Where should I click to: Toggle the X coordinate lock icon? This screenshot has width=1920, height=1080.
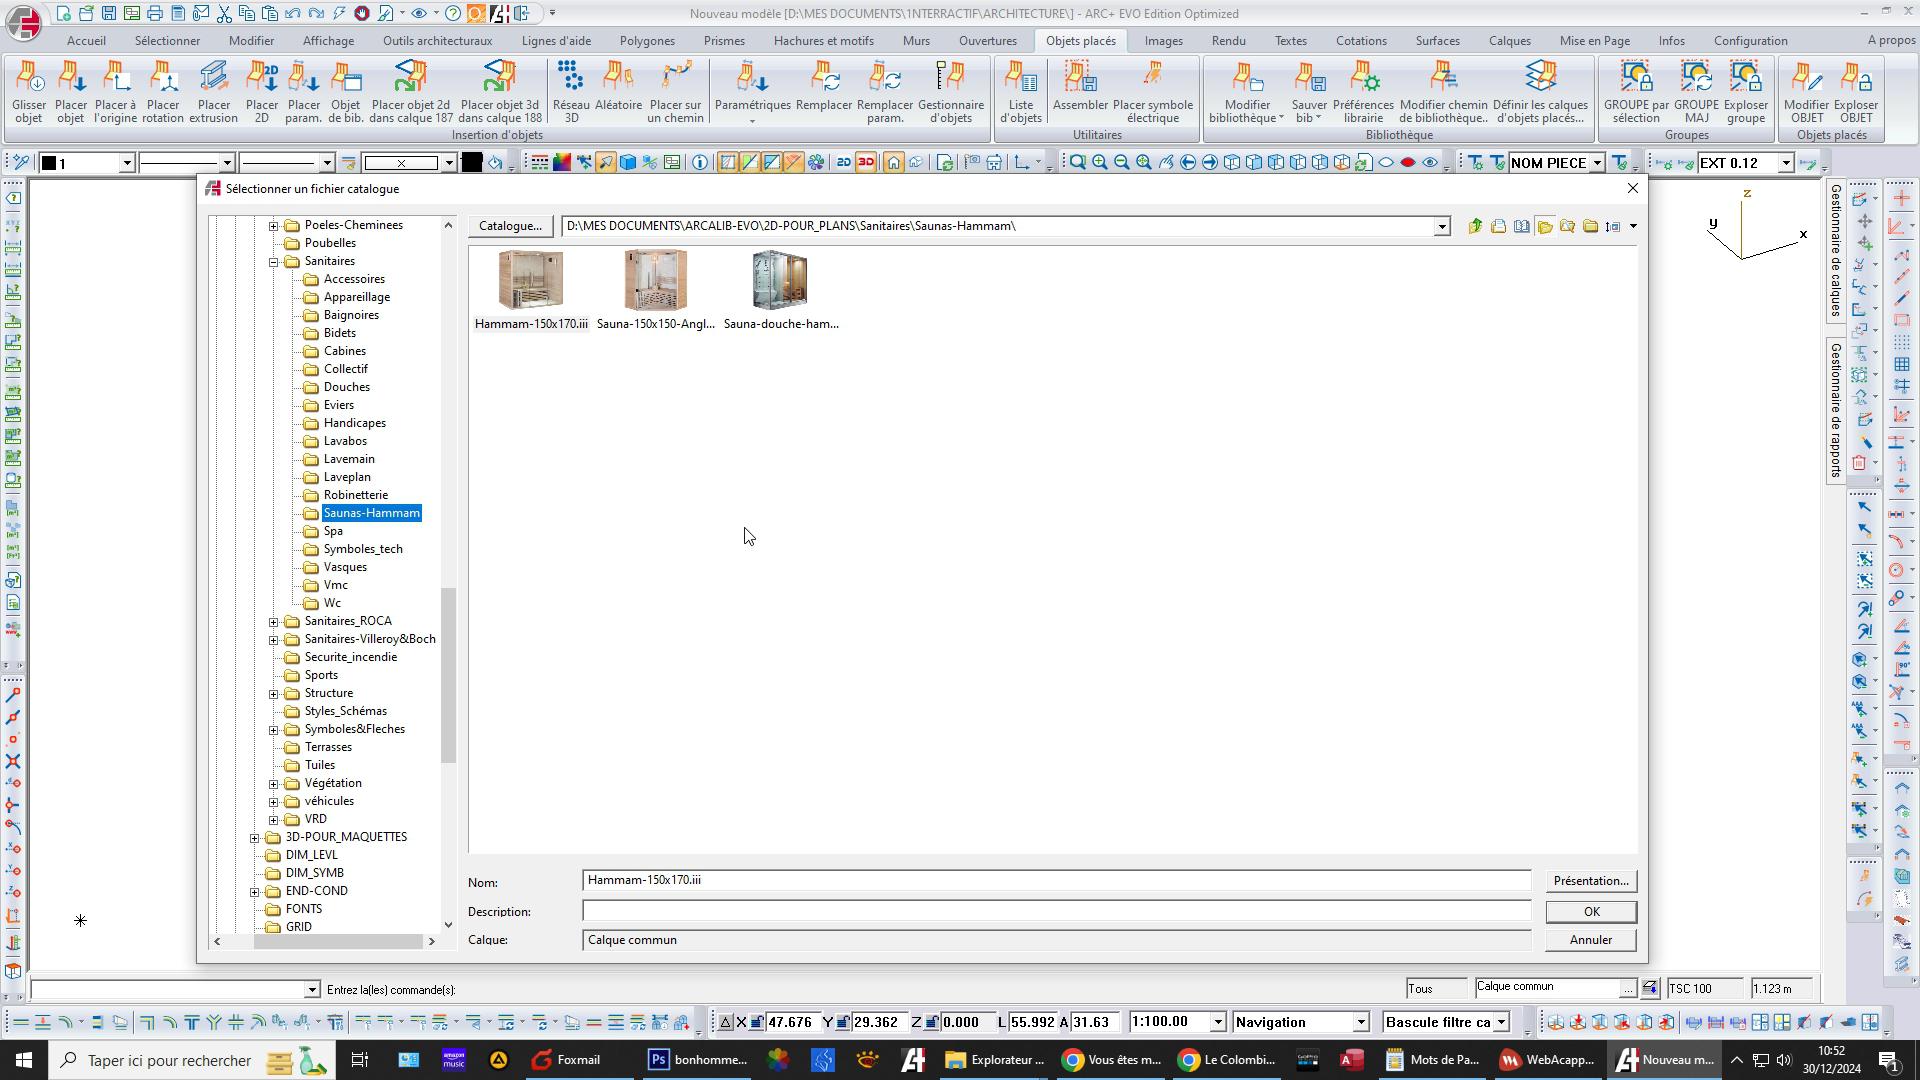757,1022
